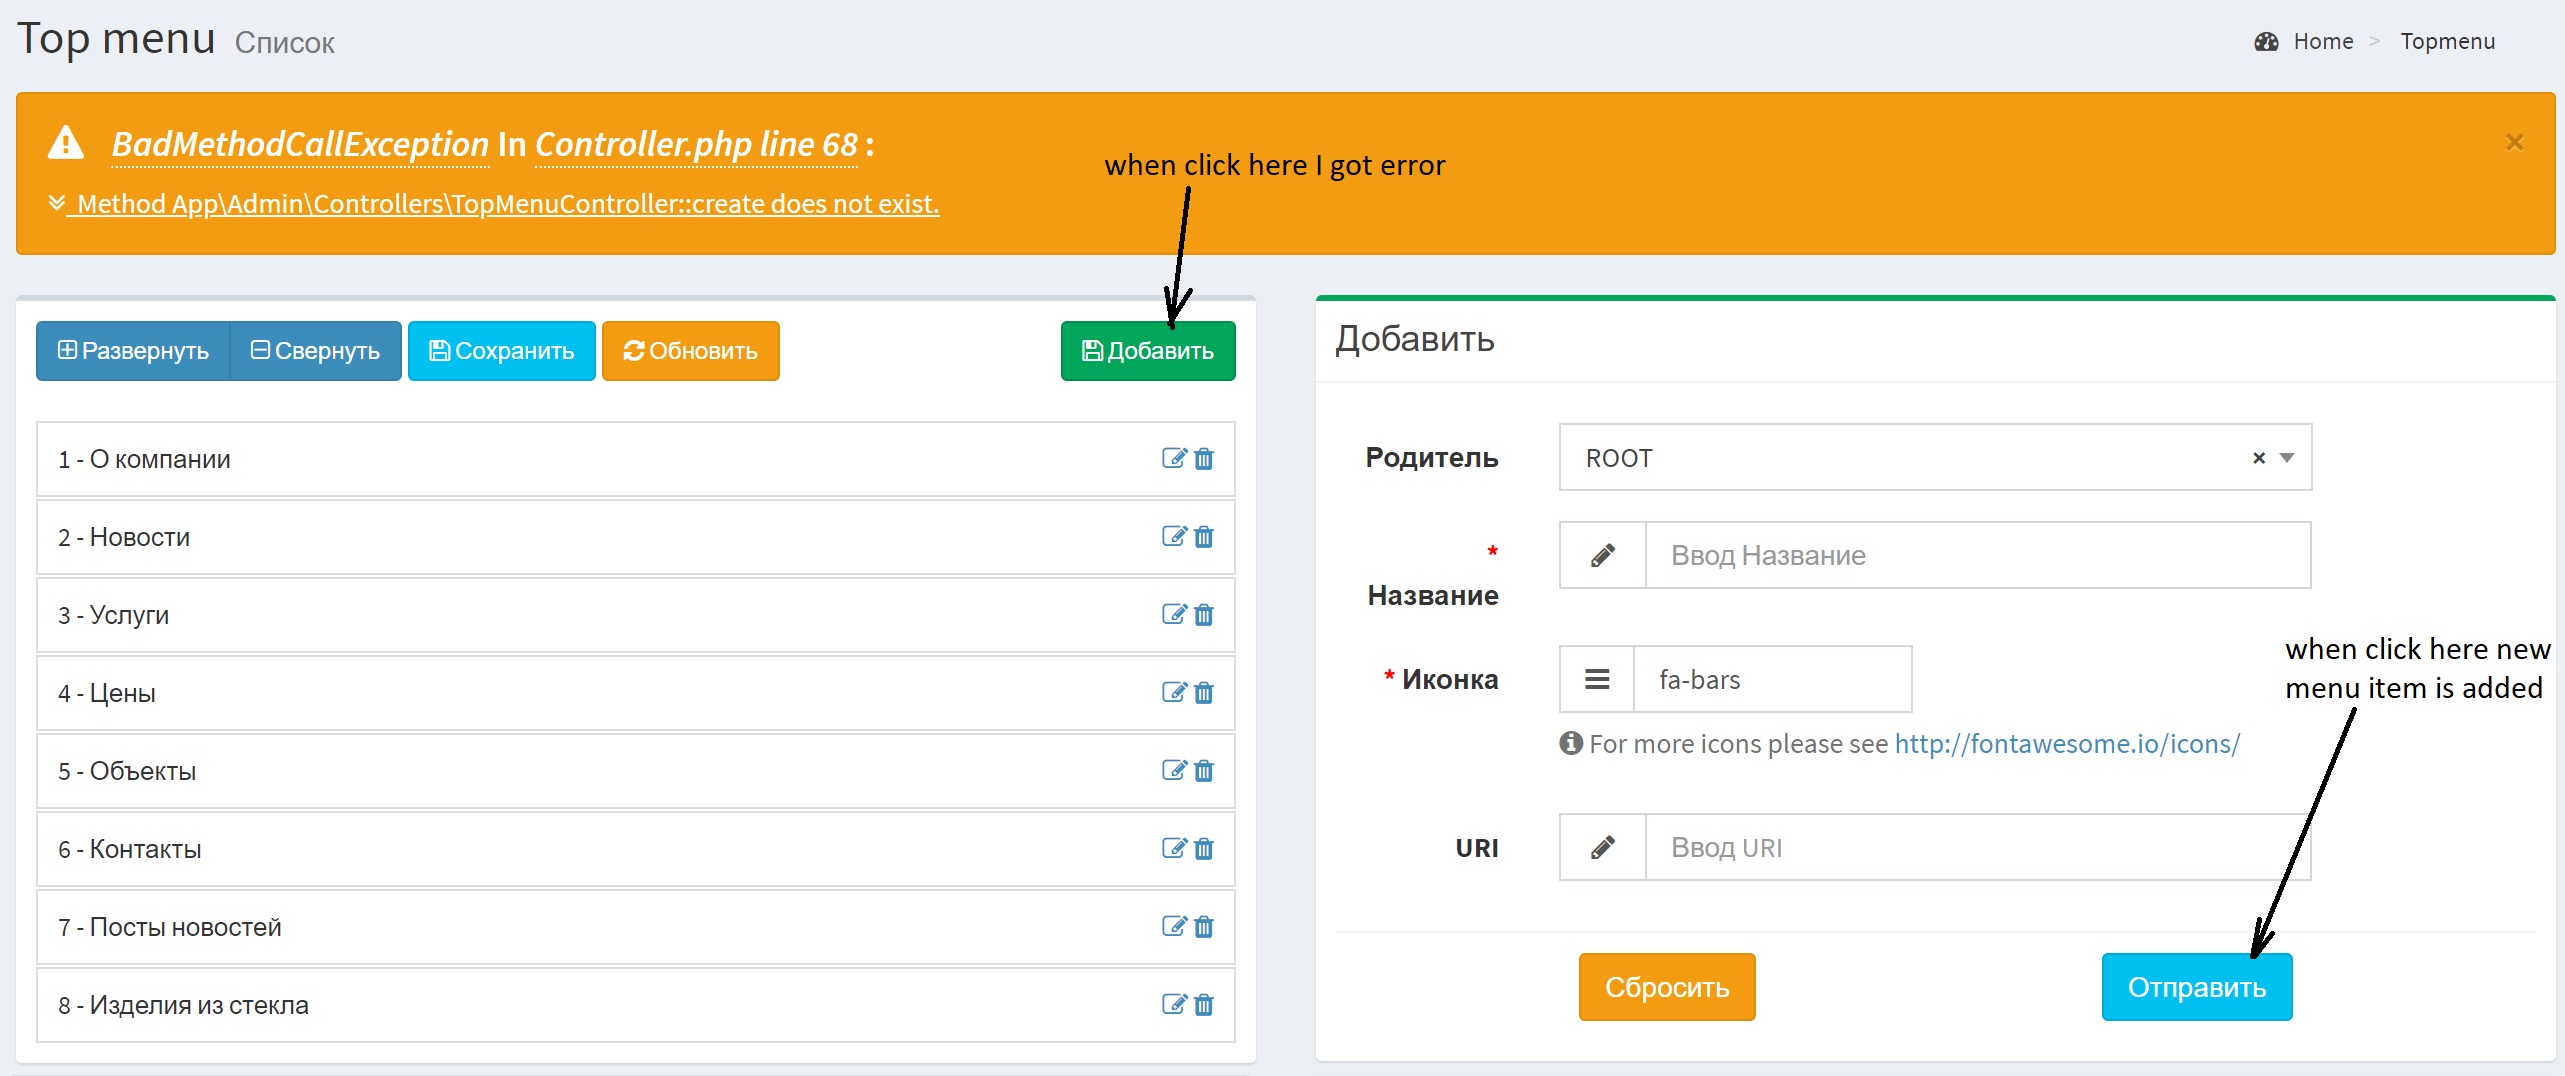Click the info icon before the icons hint
The image size is (2565, 1076).
tap(1570, 743)
